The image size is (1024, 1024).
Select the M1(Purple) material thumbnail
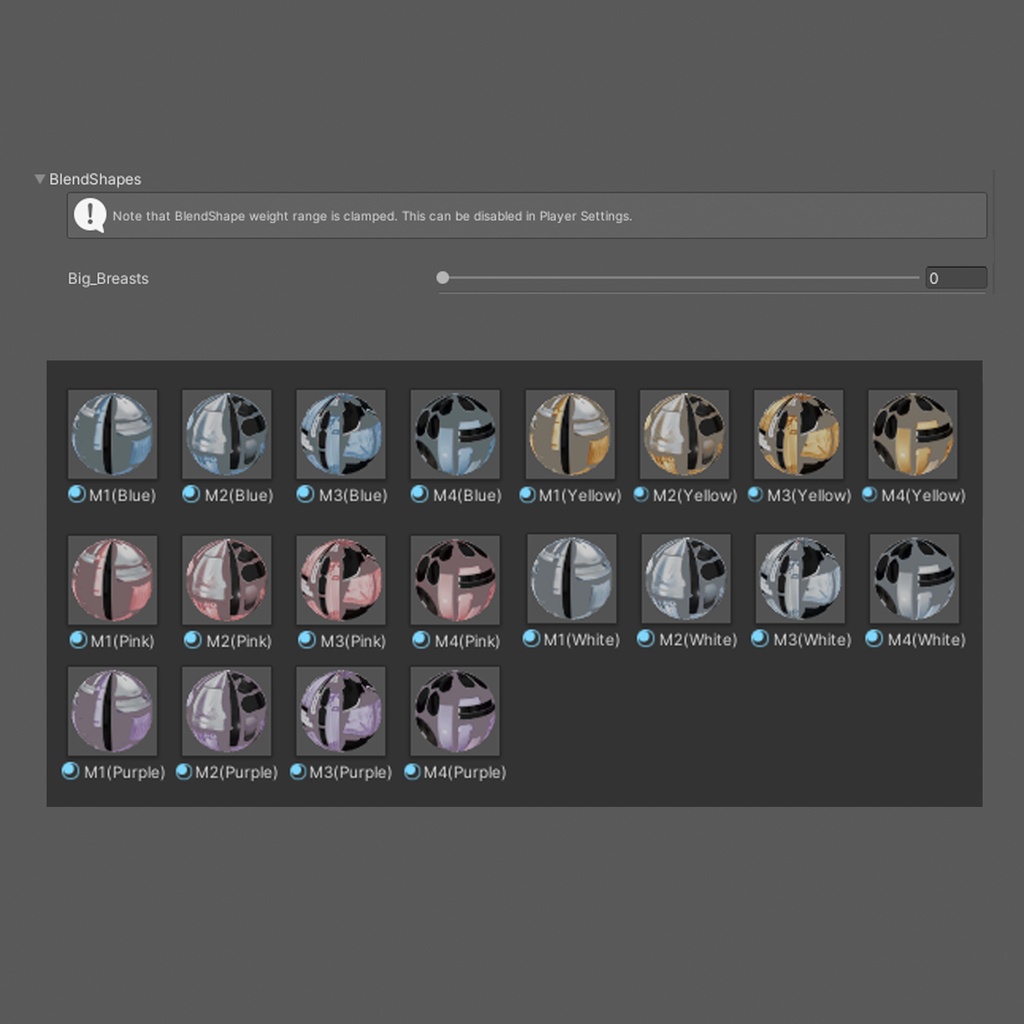112,711
